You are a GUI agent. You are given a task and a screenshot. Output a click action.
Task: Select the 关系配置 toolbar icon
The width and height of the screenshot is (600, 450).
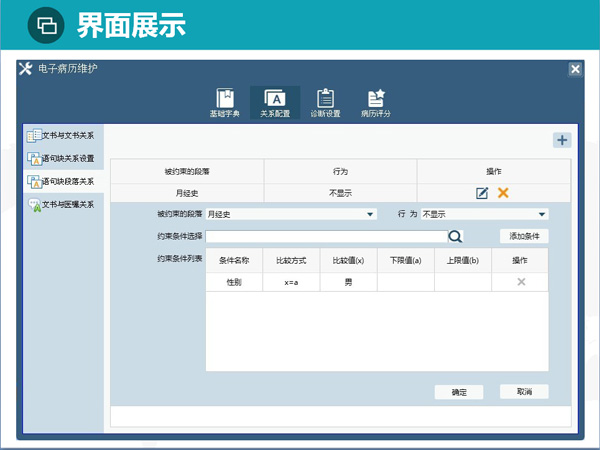coord(275,103)
